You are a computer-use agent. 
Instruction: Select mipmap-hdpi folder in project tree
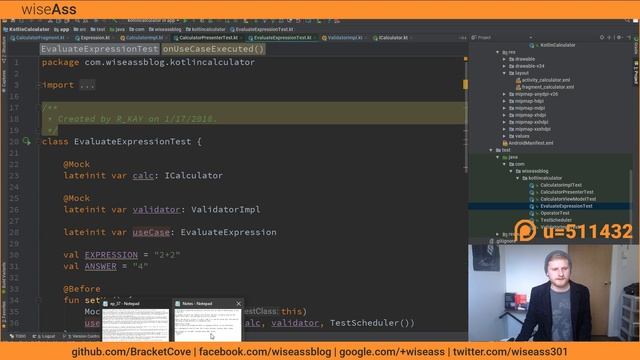pyautogui.click(x=529, y=101)
